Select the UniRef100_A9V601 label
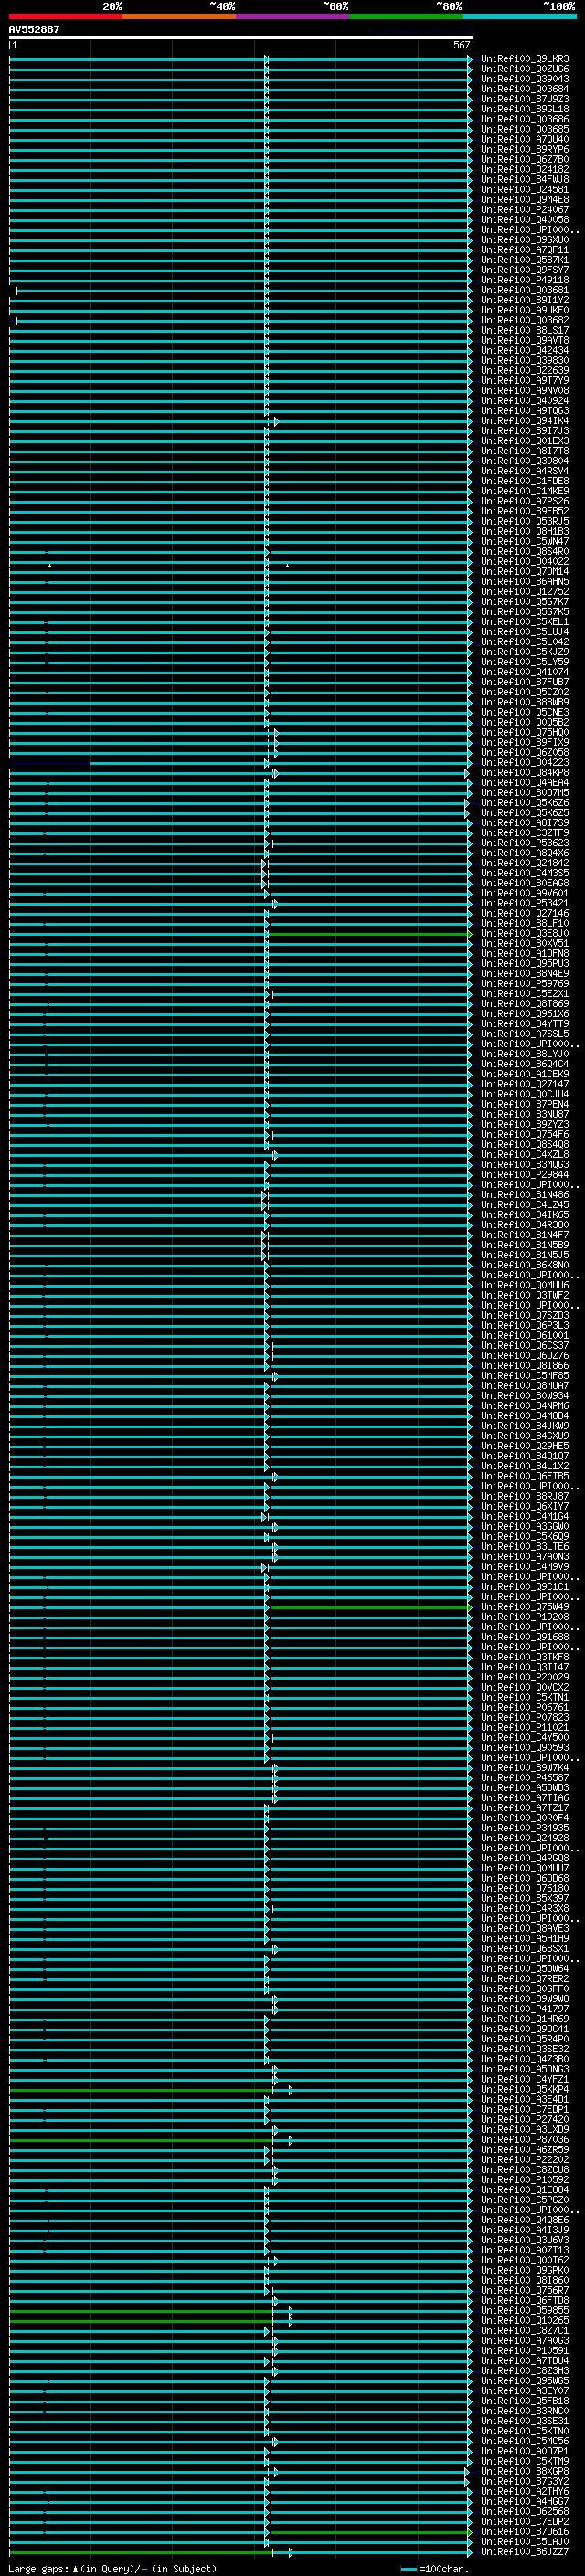Image resolution: width=585 pixels, height=2576 pixels. pos(525,893)
